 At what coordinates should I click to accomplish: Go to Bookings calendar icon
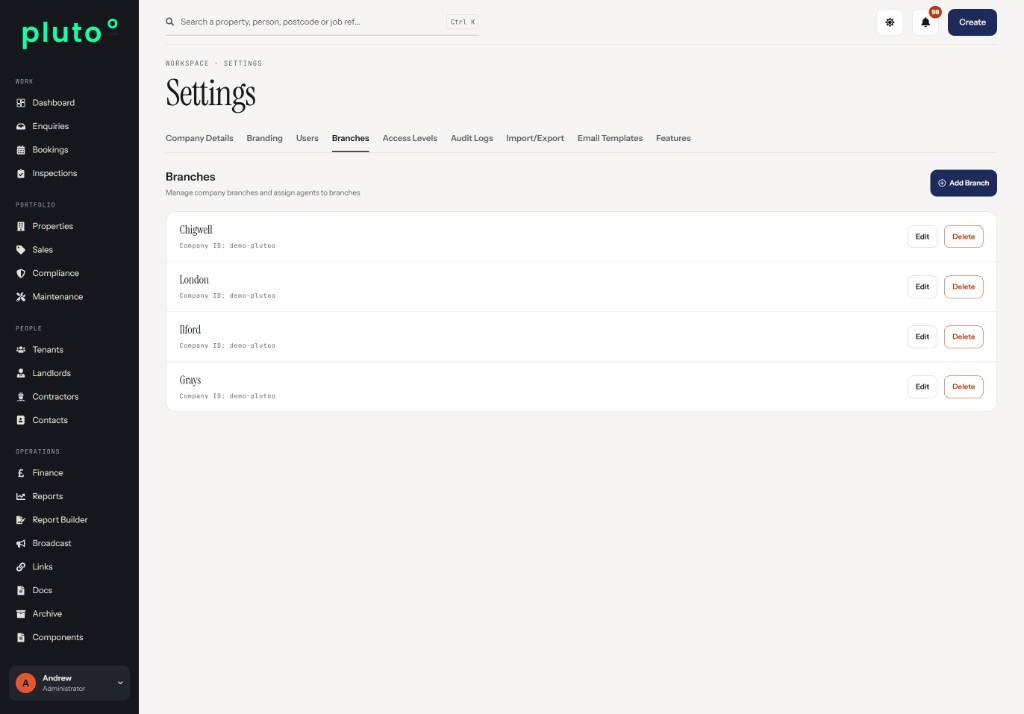[21, 150]
